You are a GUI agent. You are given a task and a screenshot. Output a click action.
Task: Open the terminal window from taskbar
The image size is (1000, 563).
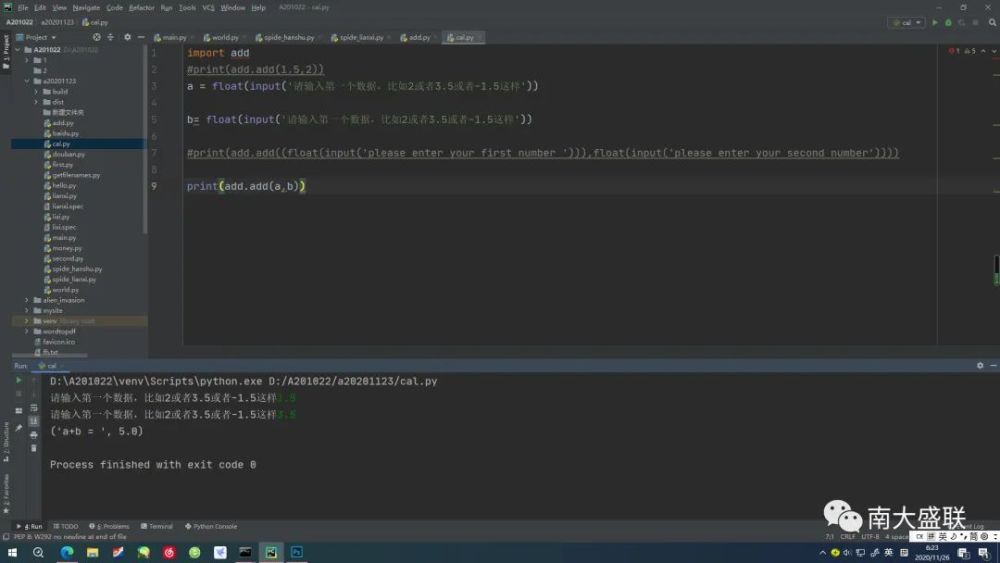click(x=246, y=552)
